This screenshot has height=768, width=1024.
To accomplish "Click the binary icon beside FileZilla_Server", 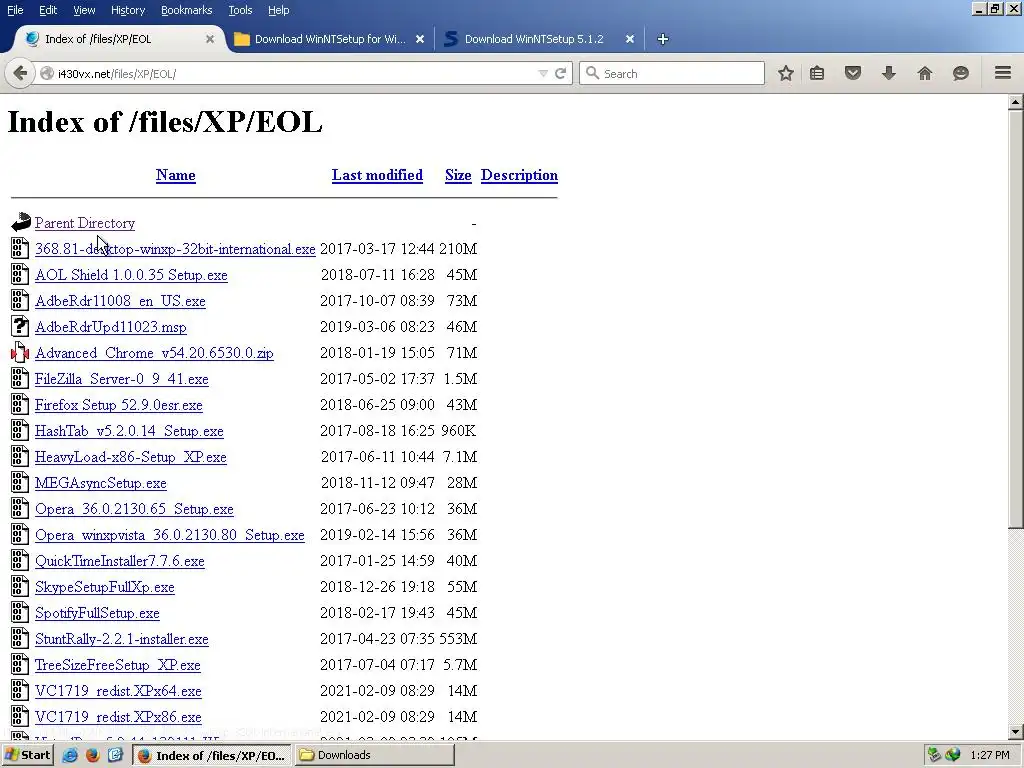I will pos(20,378).
